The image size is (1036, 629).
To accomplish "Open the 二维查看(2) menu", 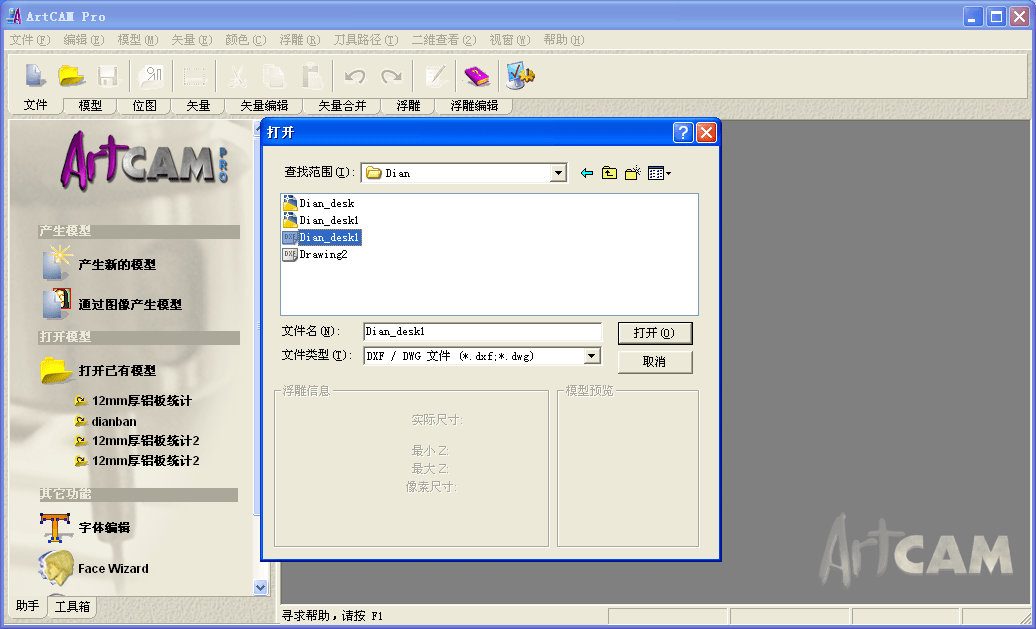I will (444, 40).
